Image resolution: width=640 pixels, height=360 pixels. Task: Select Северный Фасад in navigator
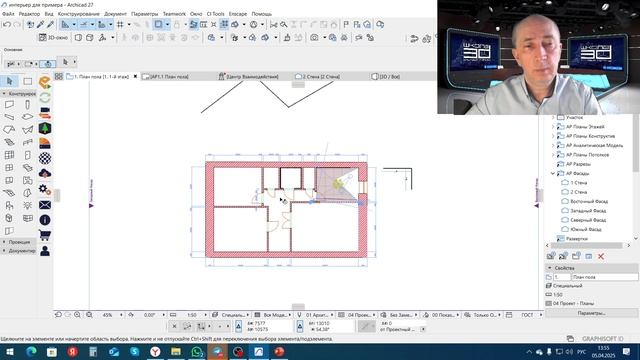(x=588, y=220)
